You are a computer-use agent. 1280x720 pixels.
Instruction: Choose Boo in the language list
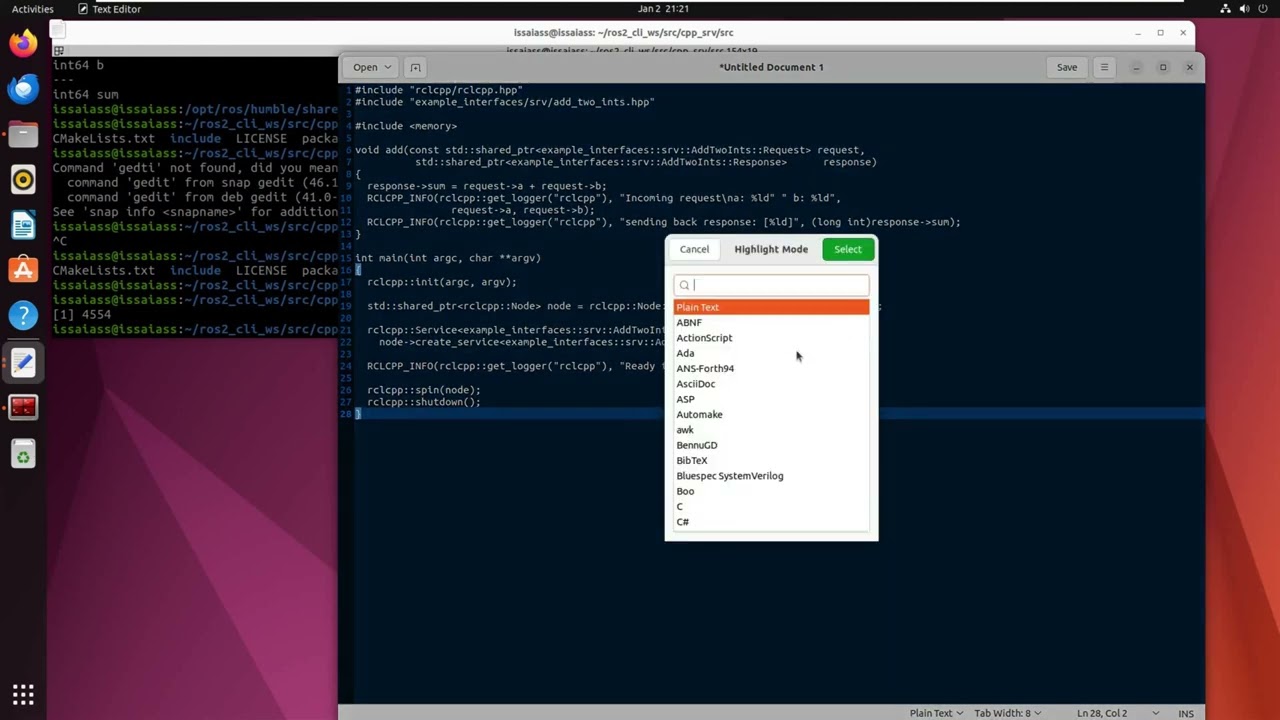pos(771,491)
